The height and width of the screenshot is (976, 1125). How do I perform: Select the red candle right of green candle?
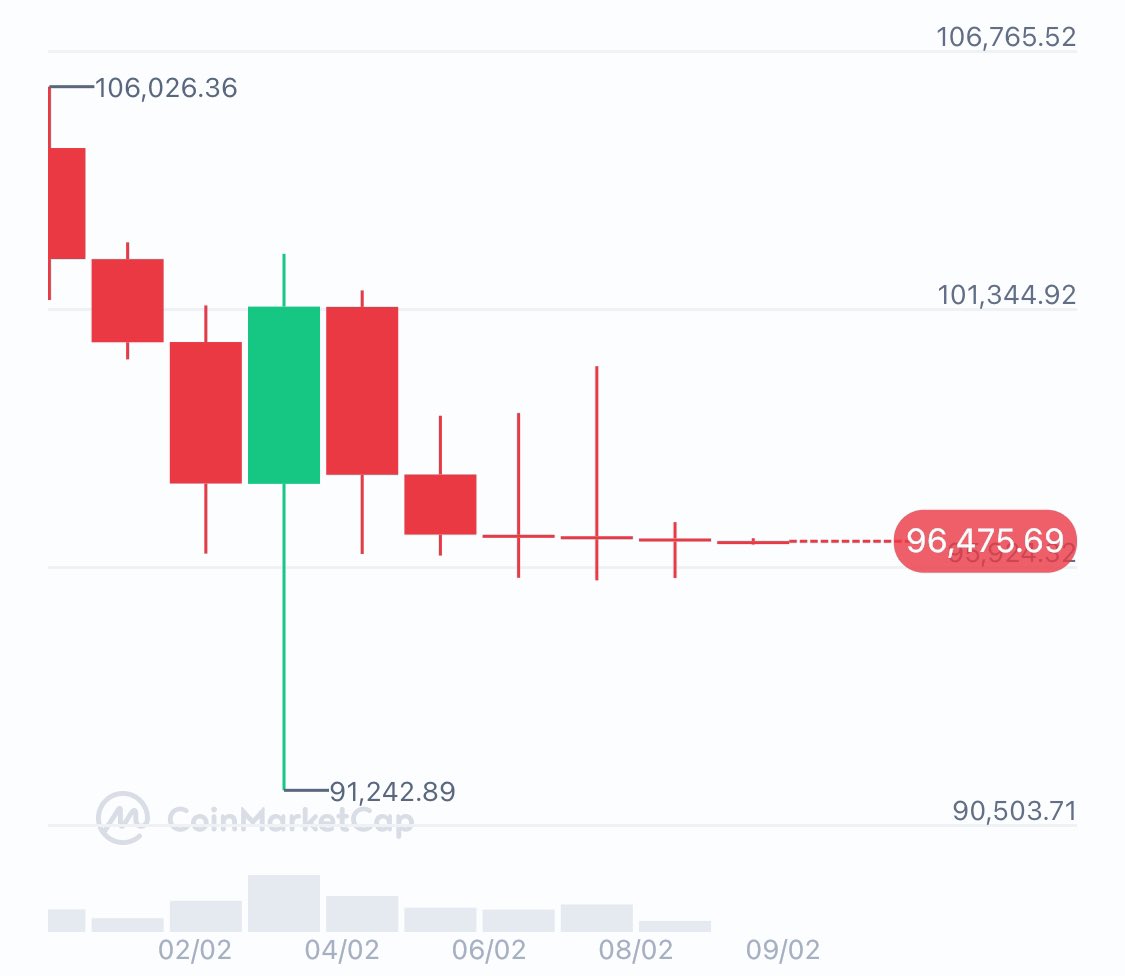pyautogui.click(x=362, y=390)
